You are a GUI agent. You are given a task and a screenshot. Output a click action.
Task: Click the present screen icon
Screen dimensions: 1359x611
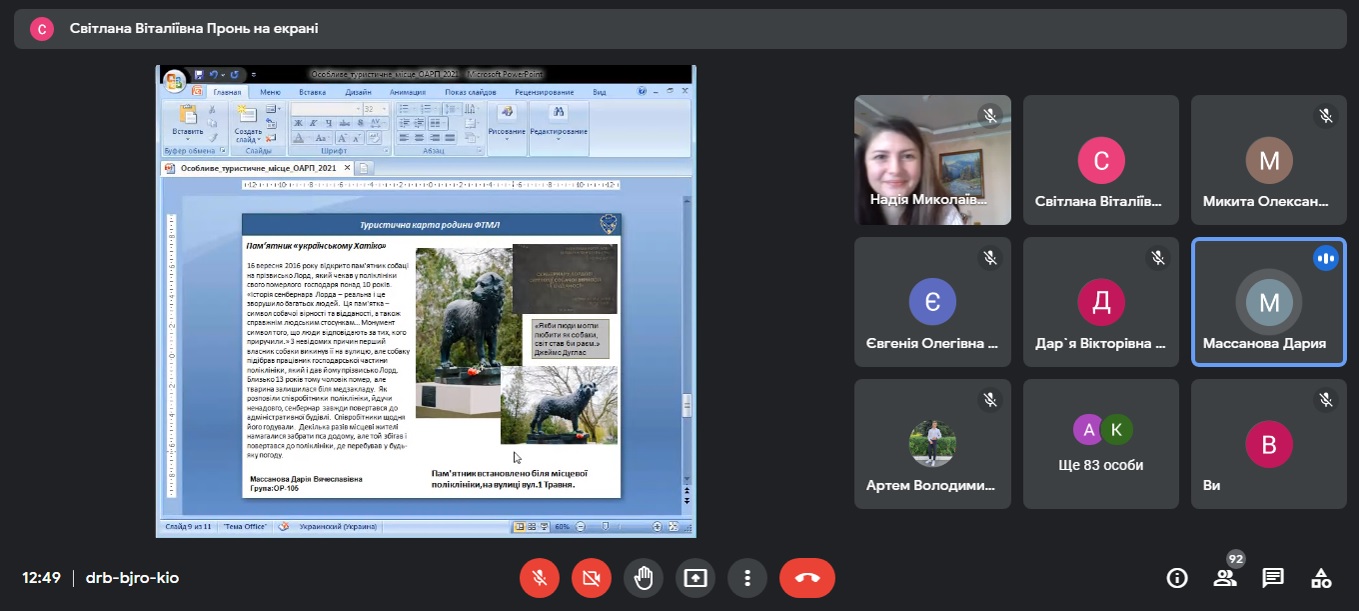coord(695,578)
